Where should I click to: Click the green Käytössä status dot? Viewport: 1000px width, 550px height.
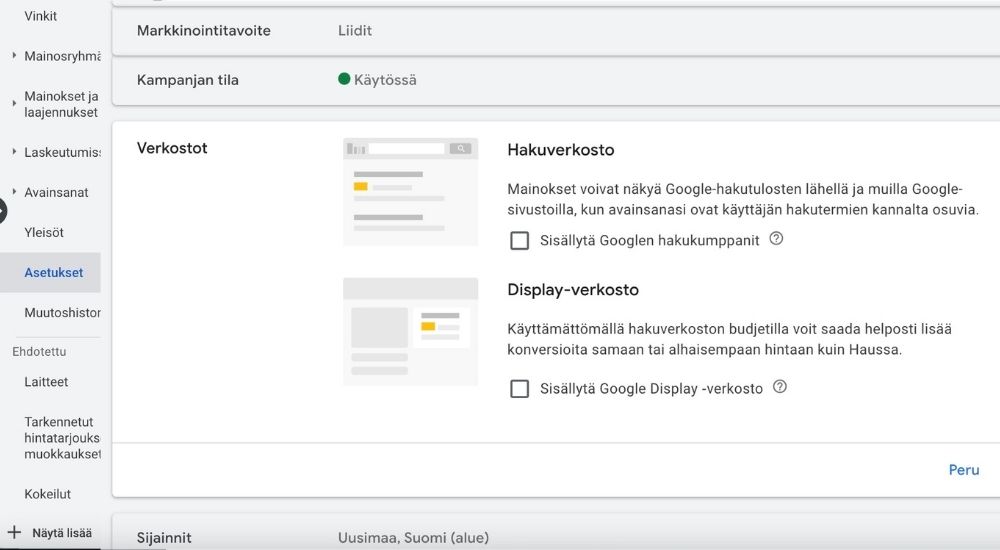point(344,80)
